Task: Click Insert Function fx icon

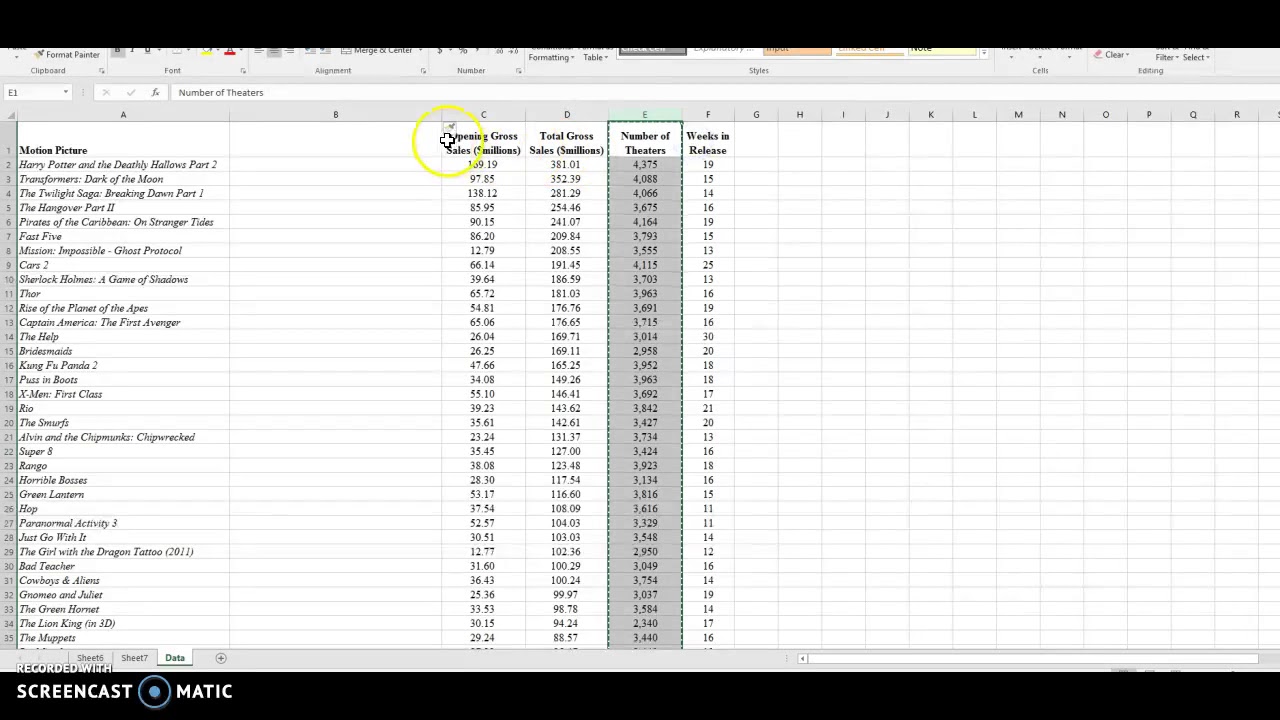Action: 155,92
